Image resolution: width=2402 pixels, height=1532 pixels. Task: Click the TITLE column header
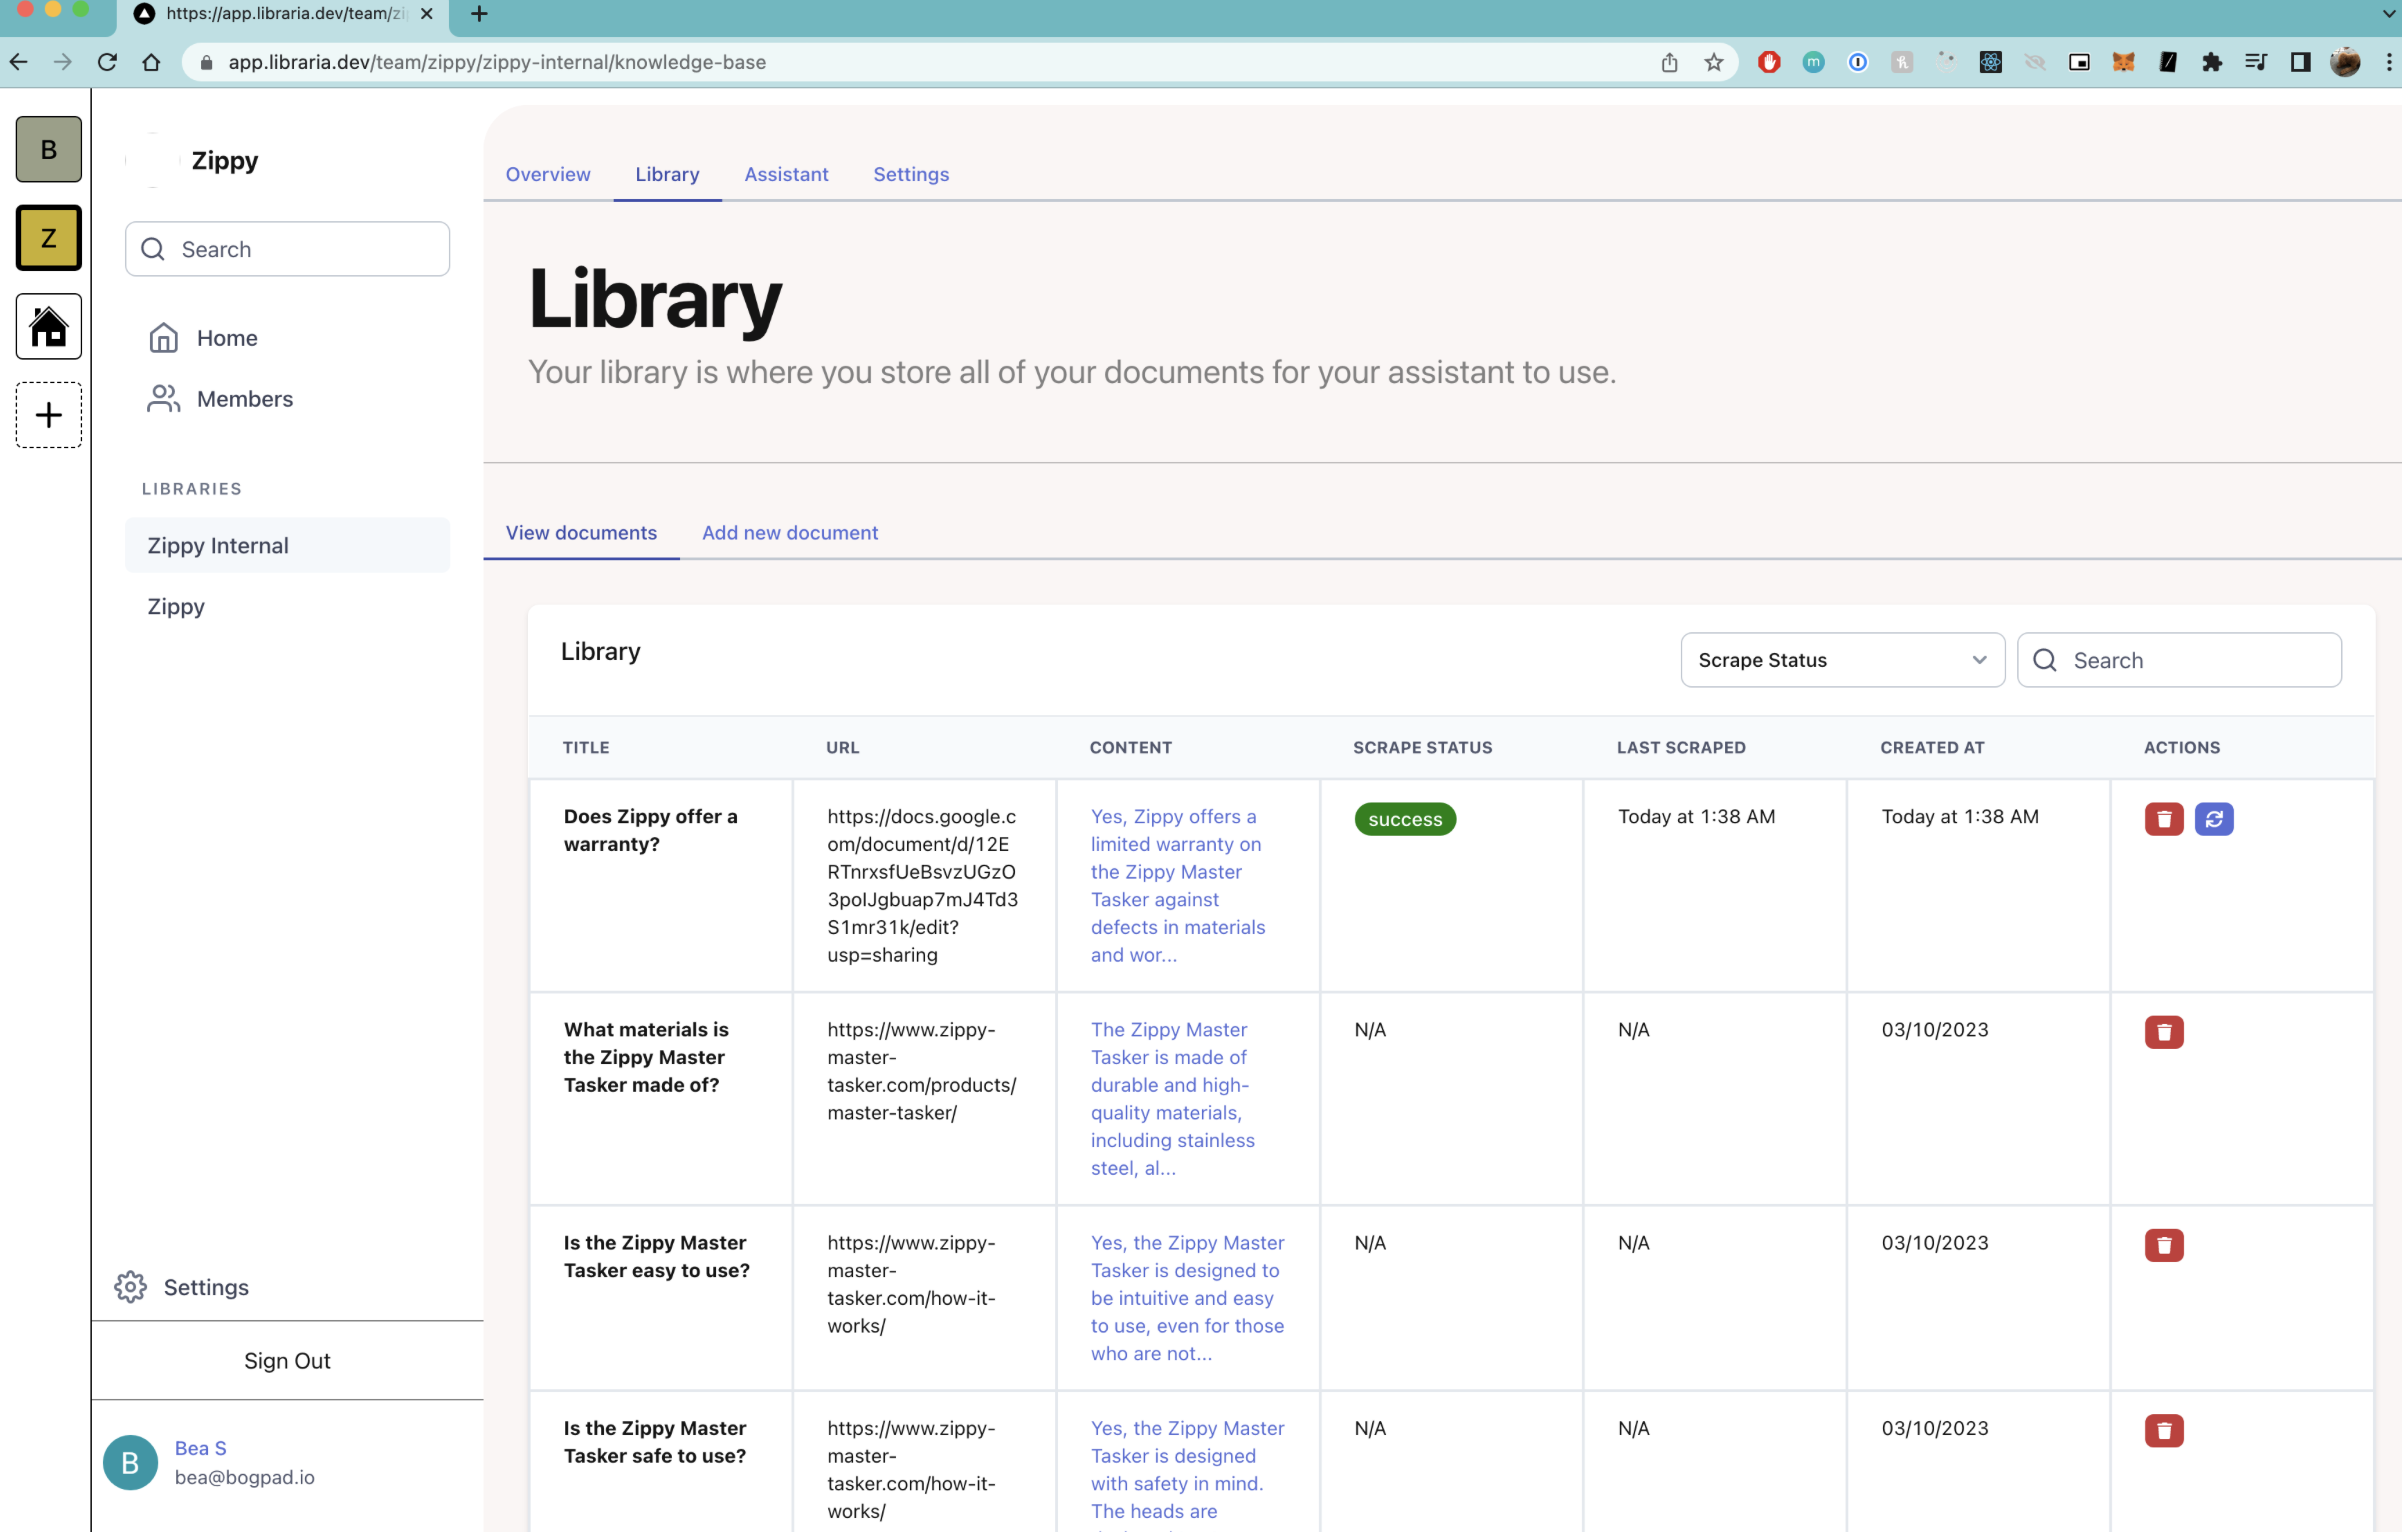click(586, 747)
